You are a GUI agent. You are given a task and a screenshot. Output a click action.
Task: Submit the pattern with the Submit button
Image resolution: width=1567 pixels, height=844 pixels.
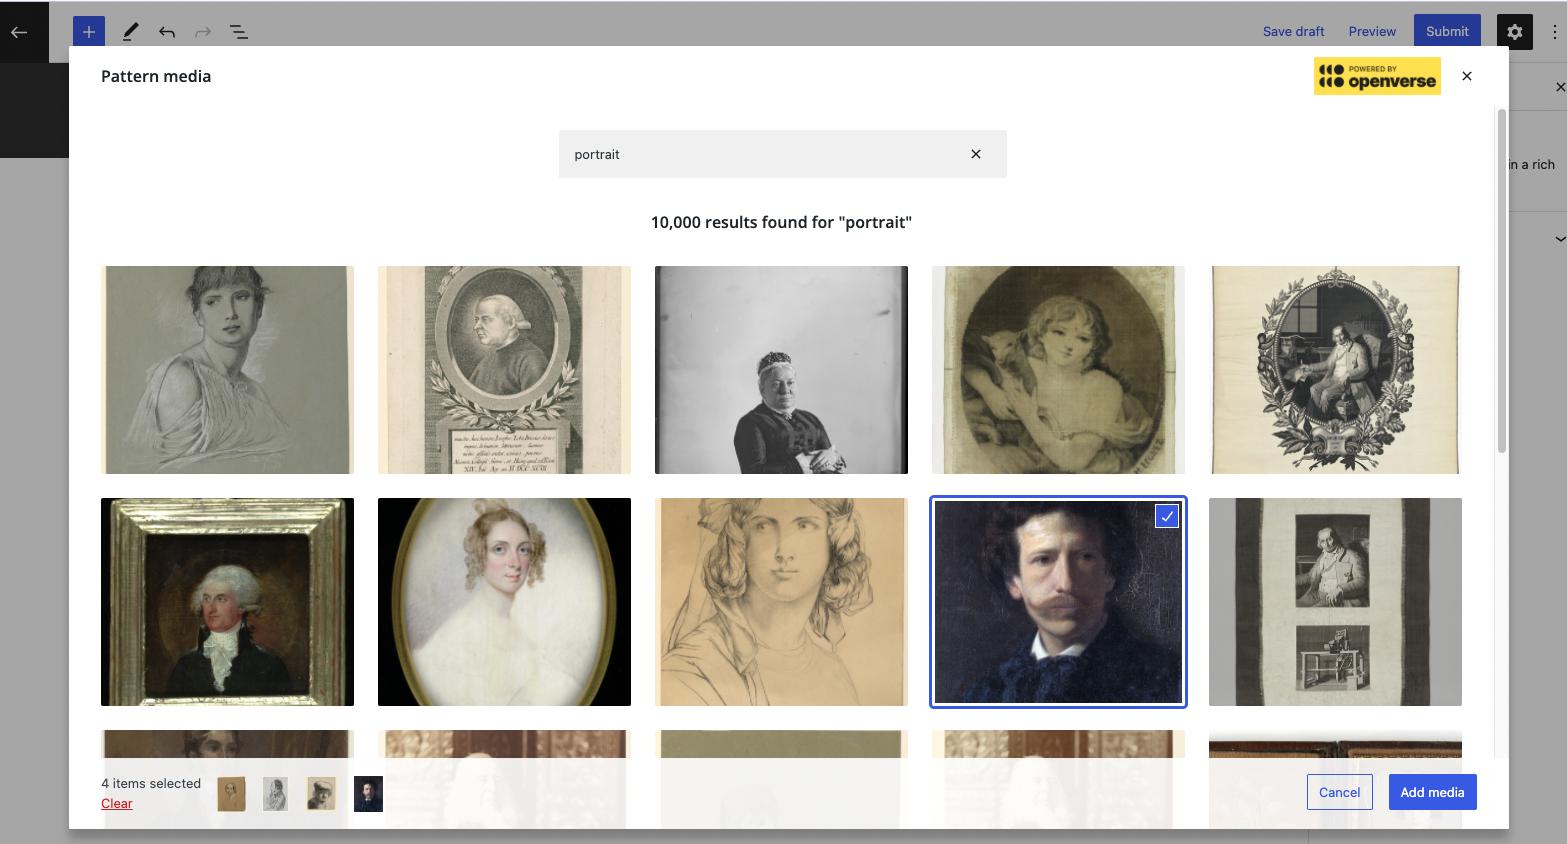click(x=1447, y=32)
